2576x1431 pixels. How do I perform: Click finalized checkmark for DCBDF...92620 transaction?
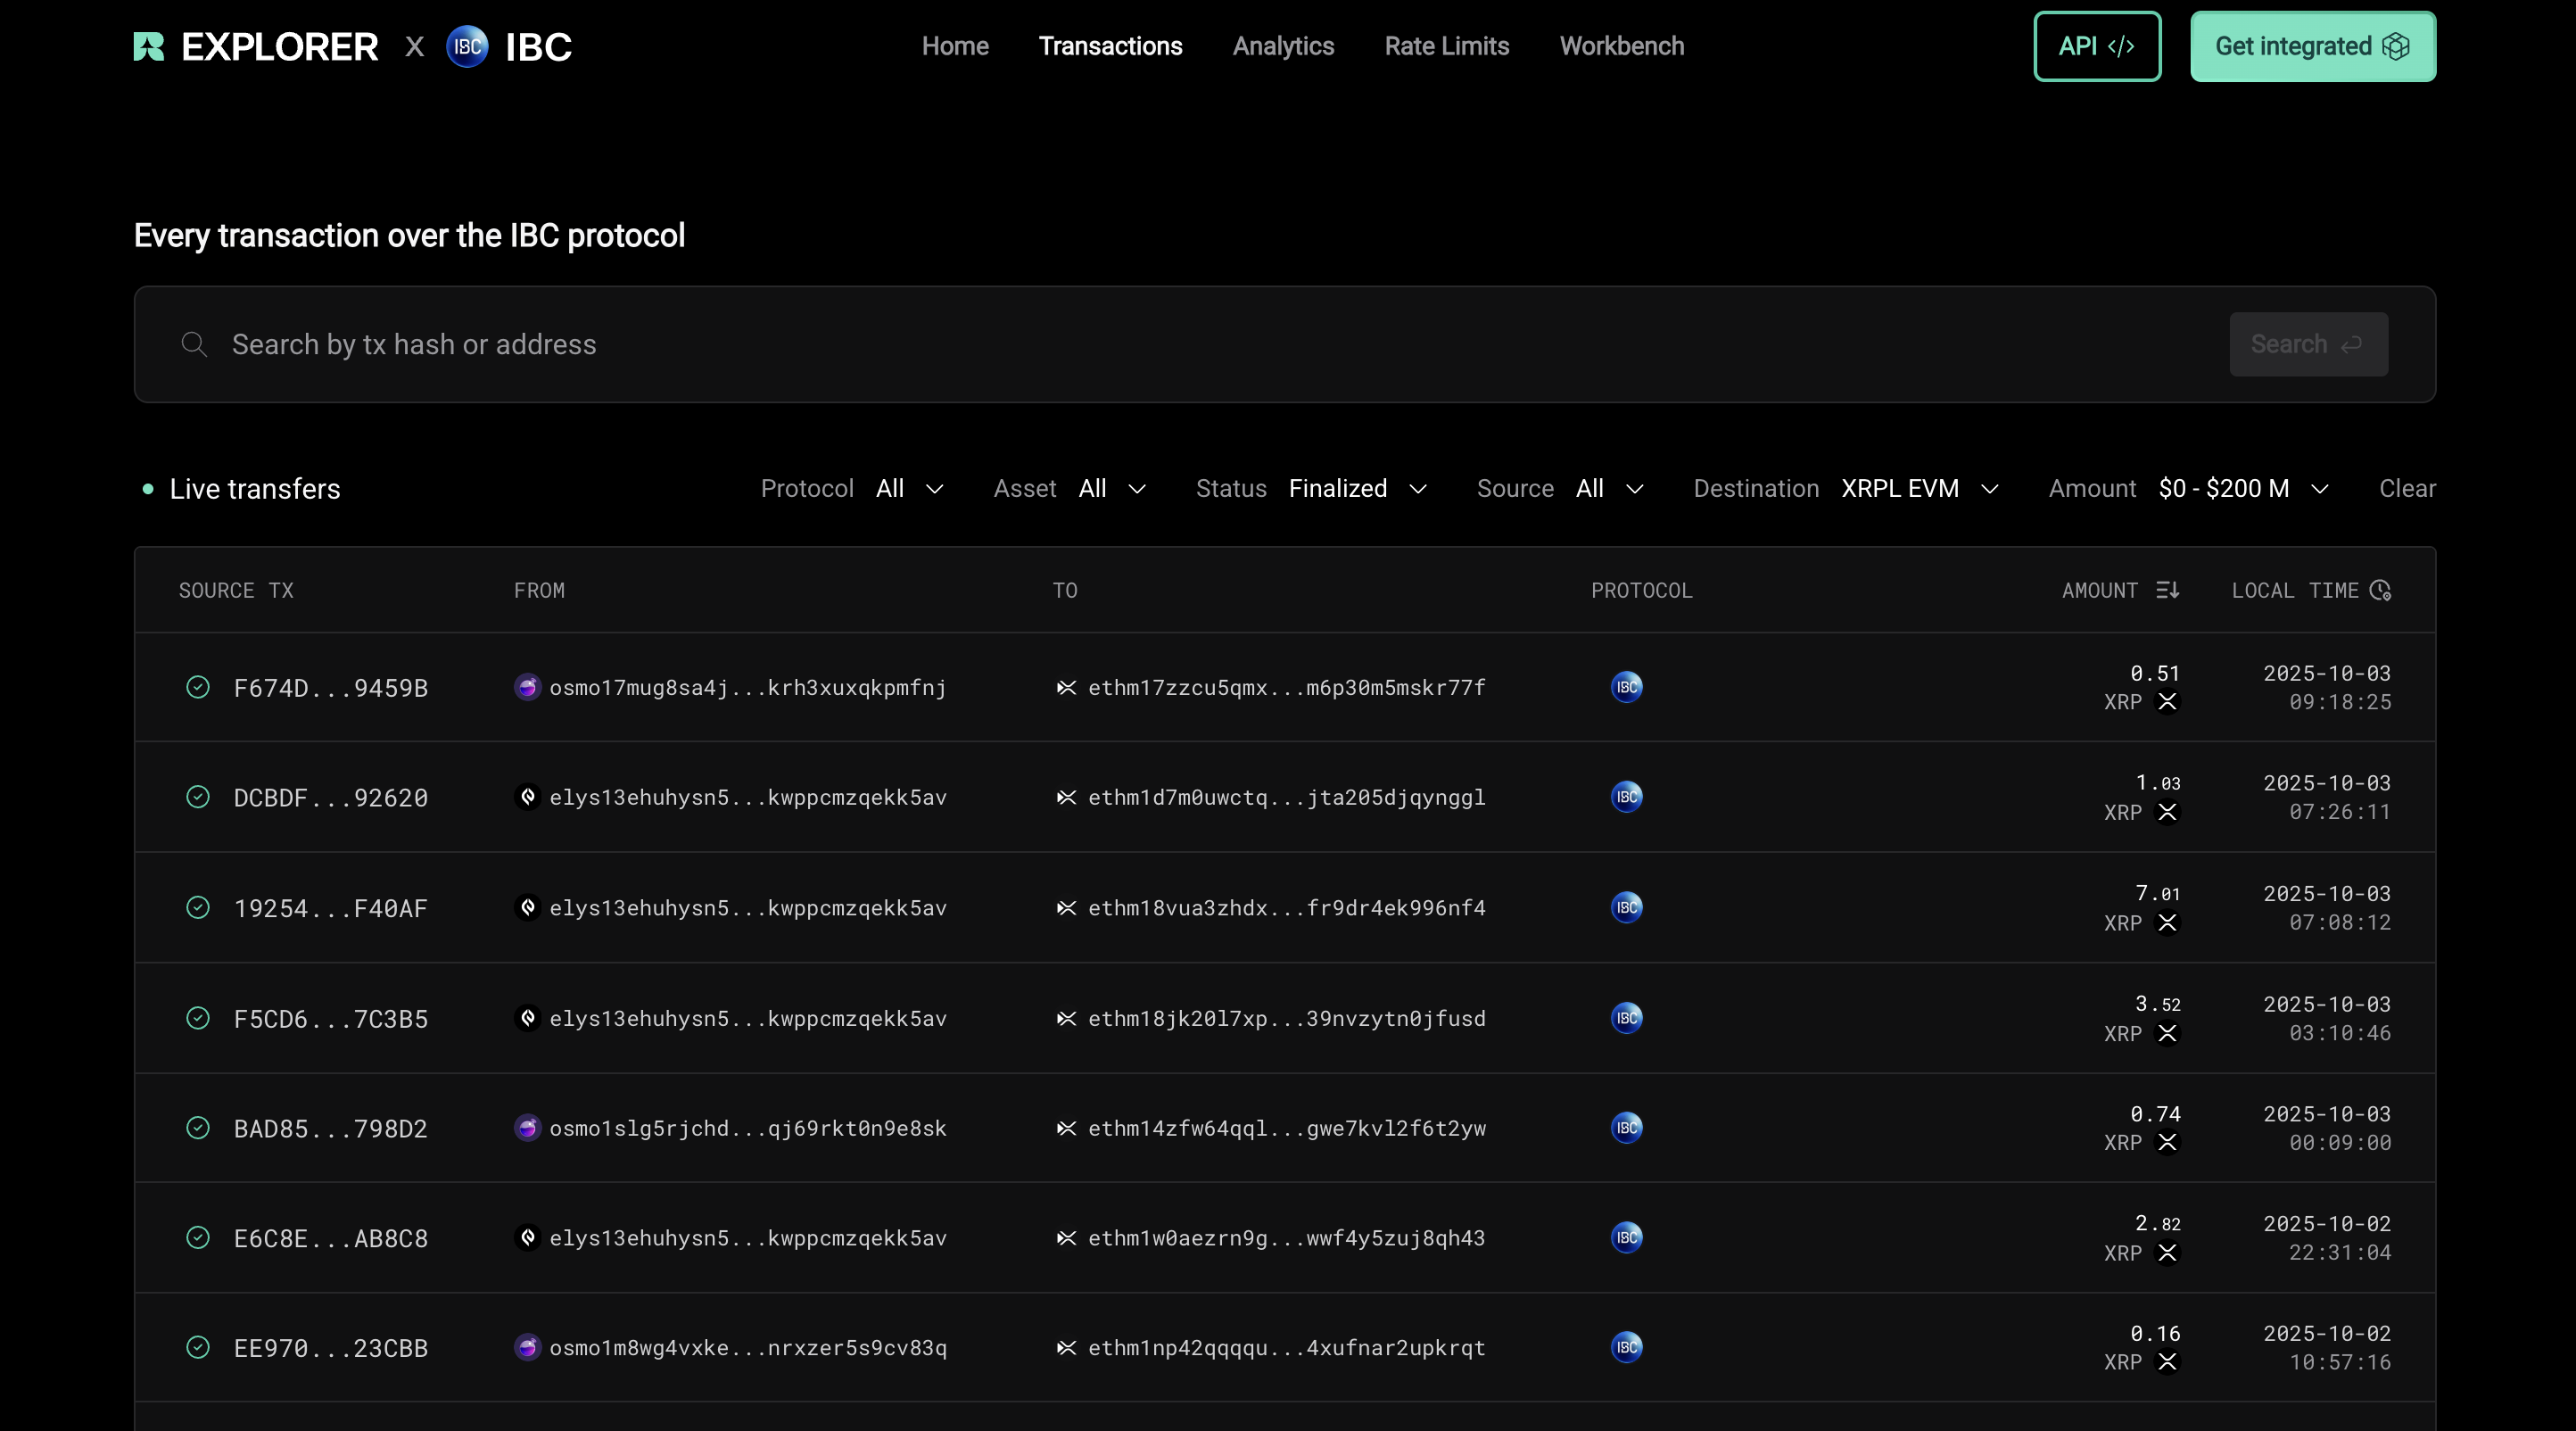pyautogui.click(x=198, y=797)
